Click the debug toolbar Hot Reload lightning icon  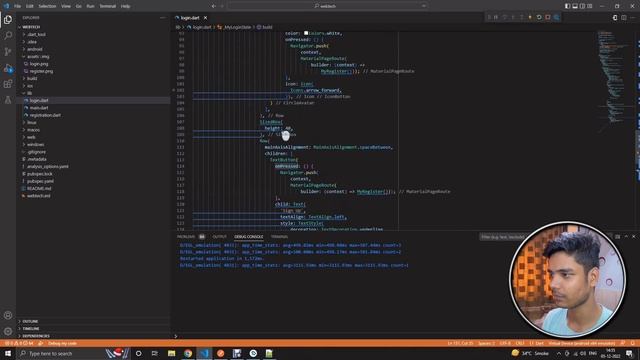click(530, 17)
